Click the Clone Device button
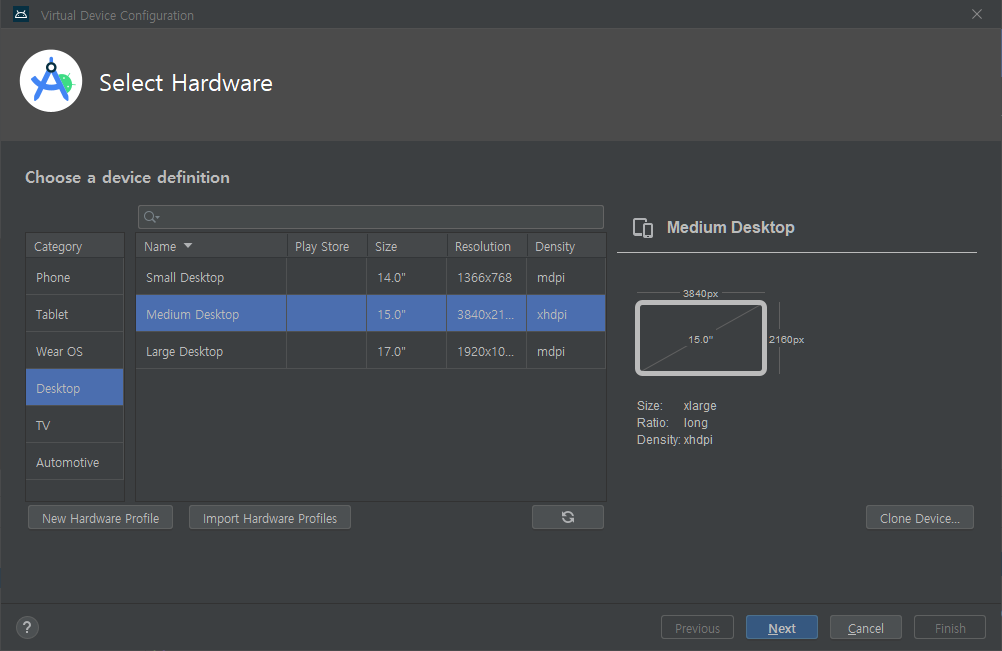 point(920,517)
